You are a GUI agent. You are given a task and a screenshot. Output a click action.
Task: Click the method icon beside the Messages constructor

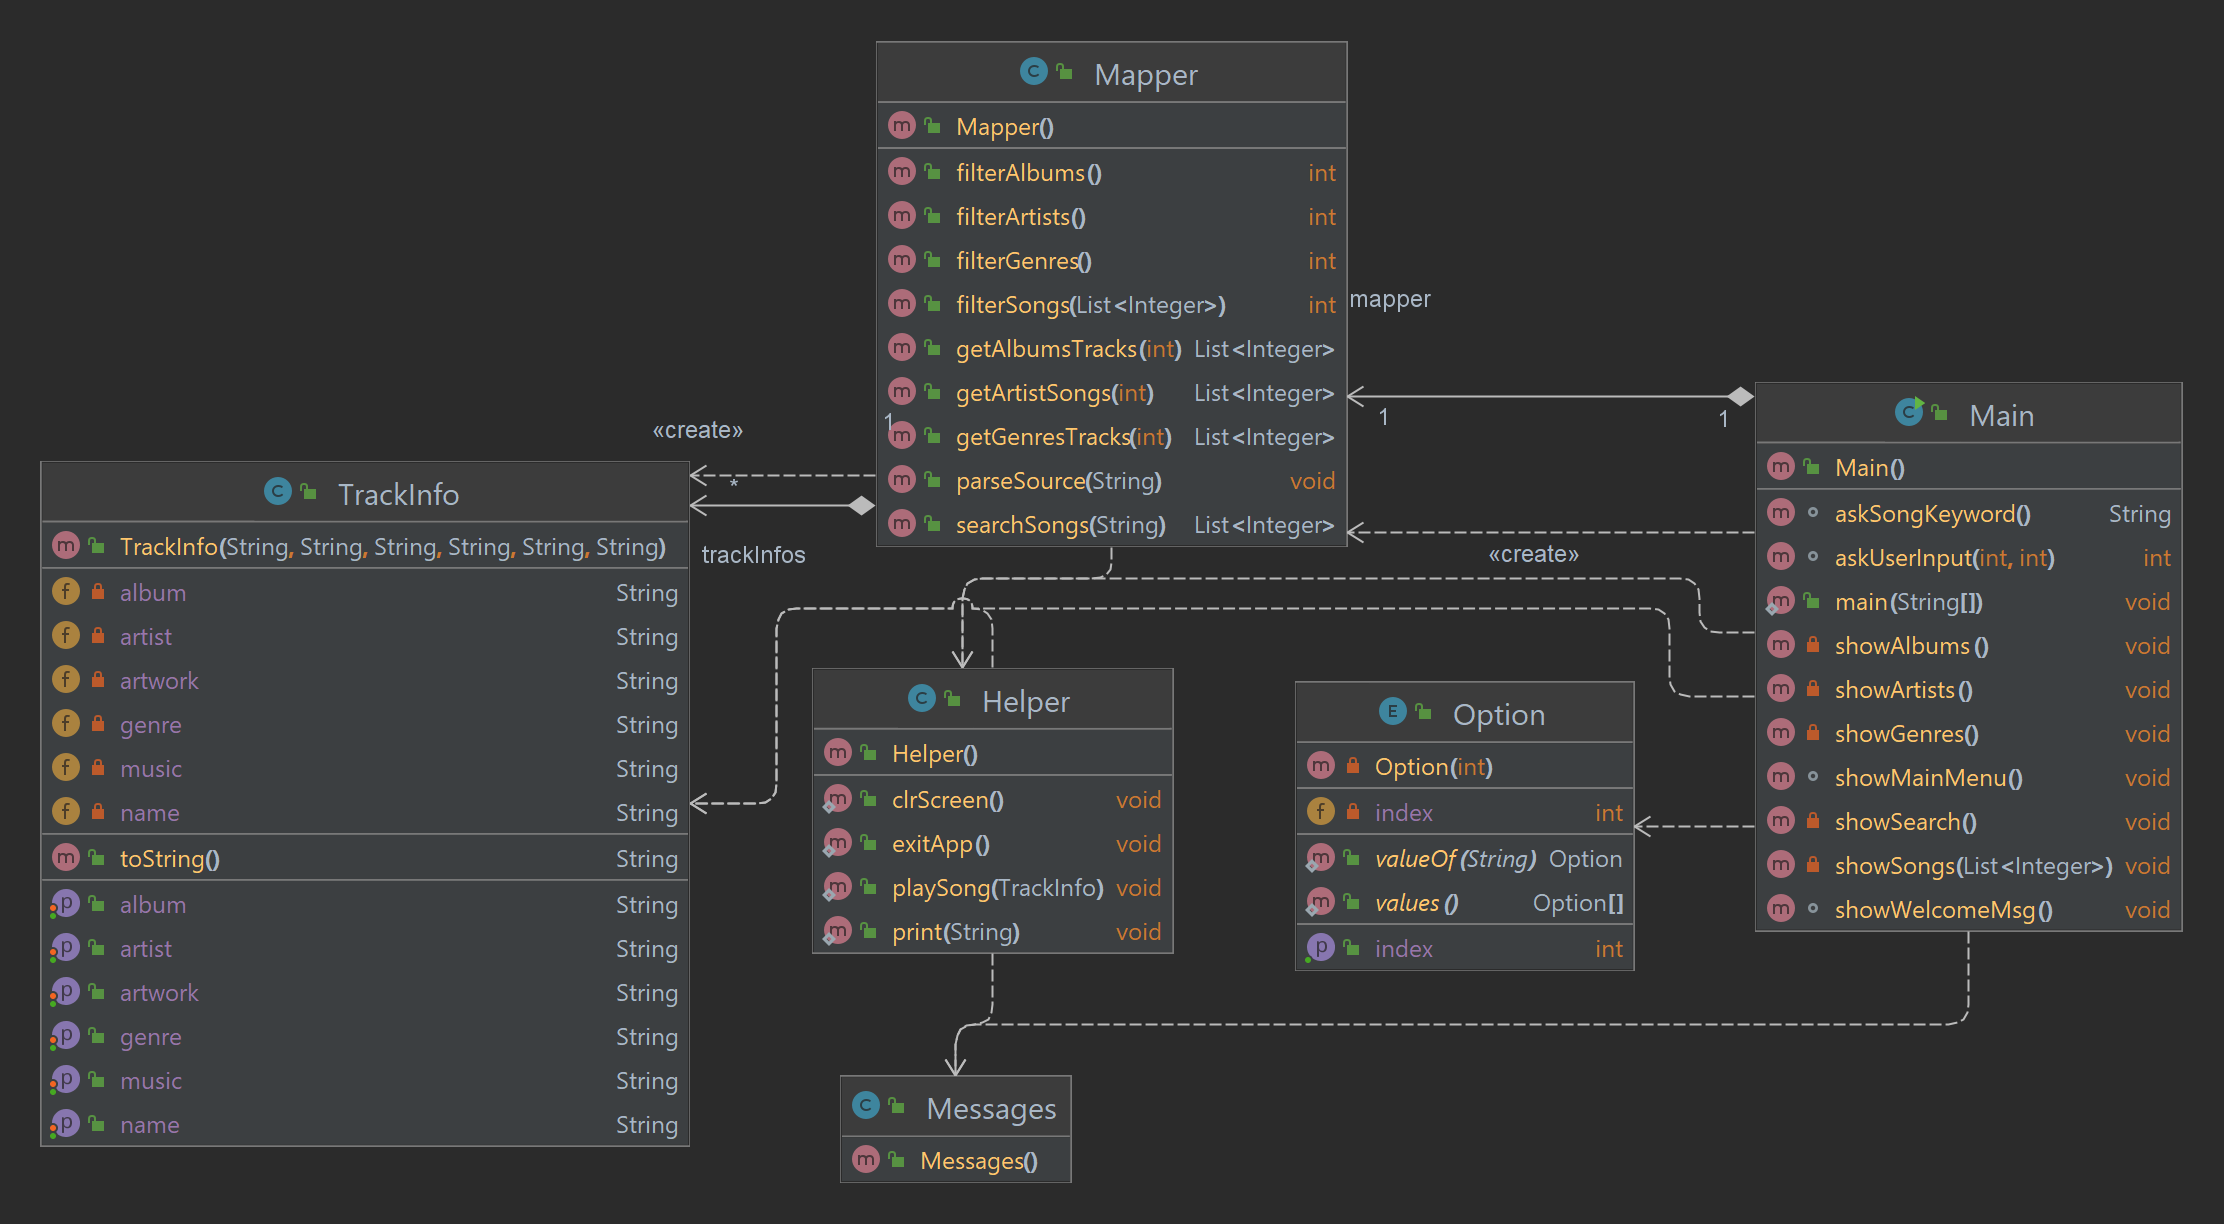click(866, 1160)
